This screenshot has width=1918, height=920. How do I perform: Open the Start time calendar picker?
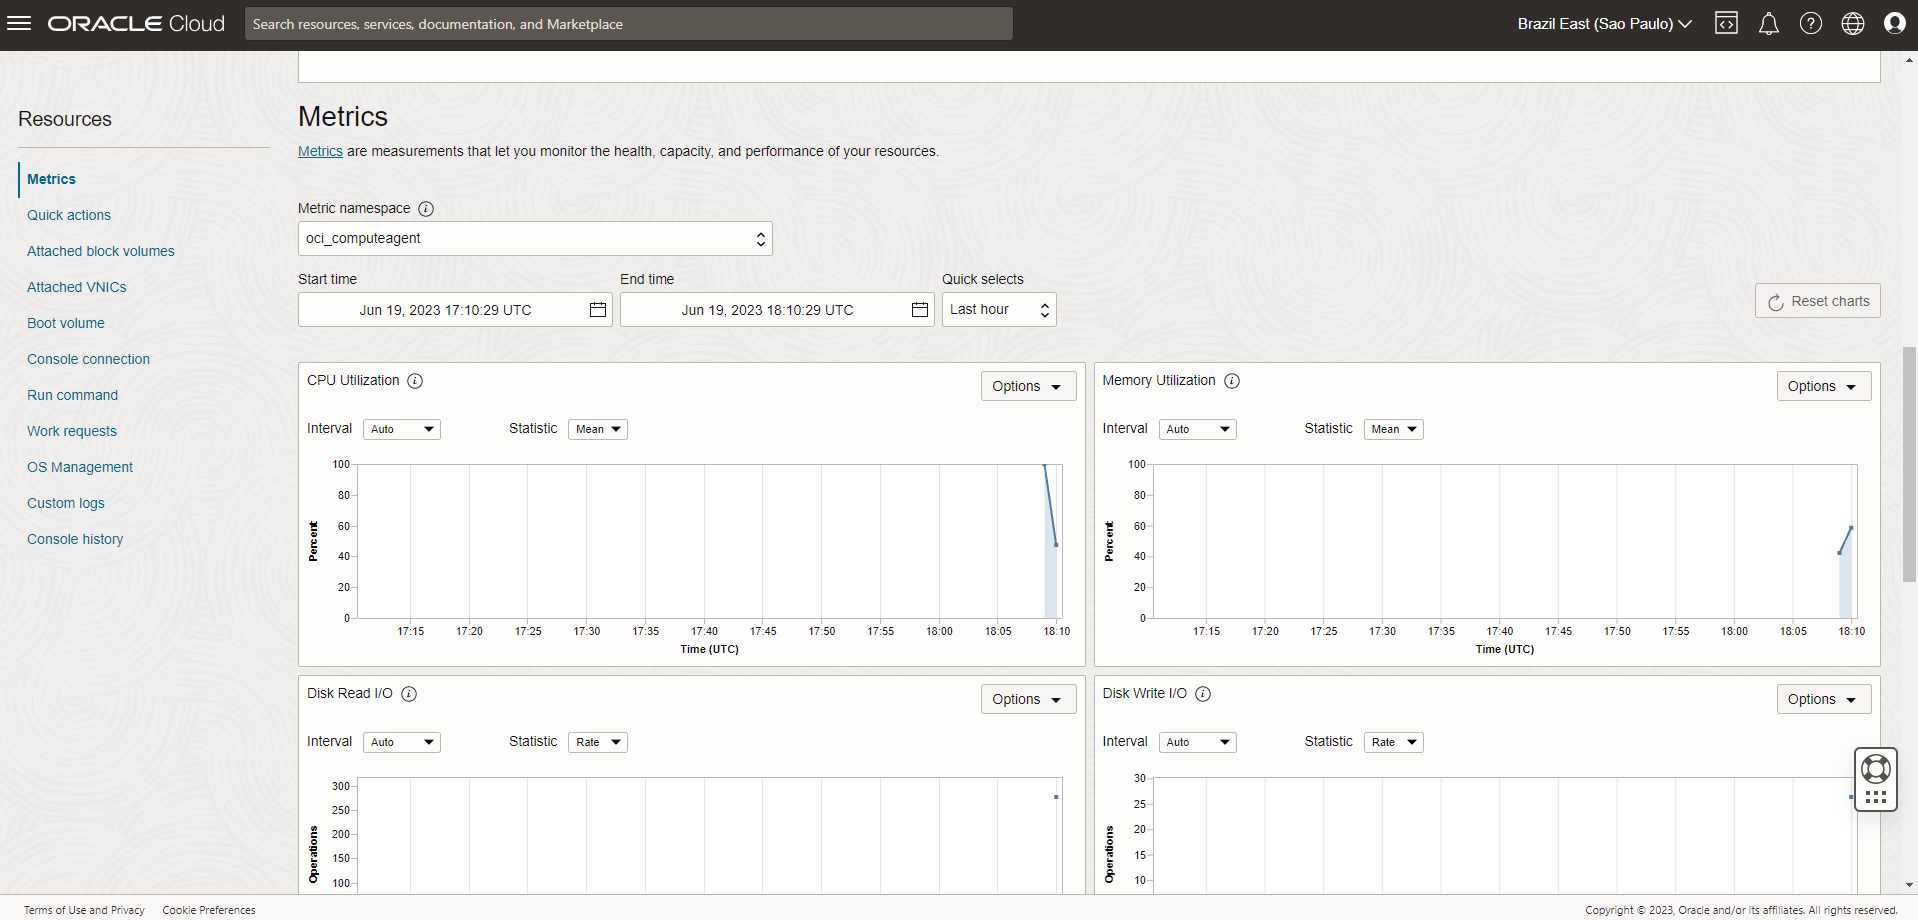(x=598, y=310)
